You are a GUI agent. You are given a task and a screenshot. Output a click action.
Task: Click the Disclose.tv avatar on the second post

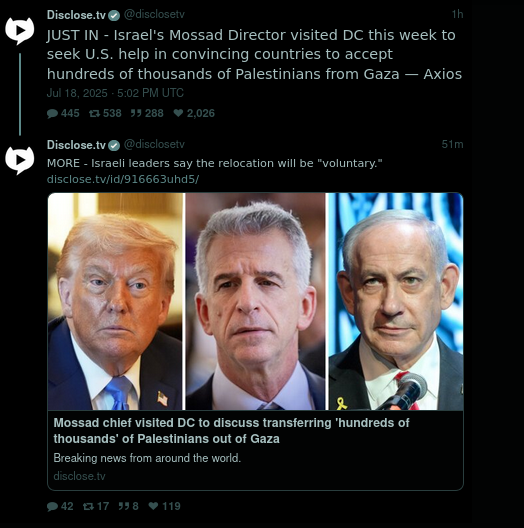point(20,161)
